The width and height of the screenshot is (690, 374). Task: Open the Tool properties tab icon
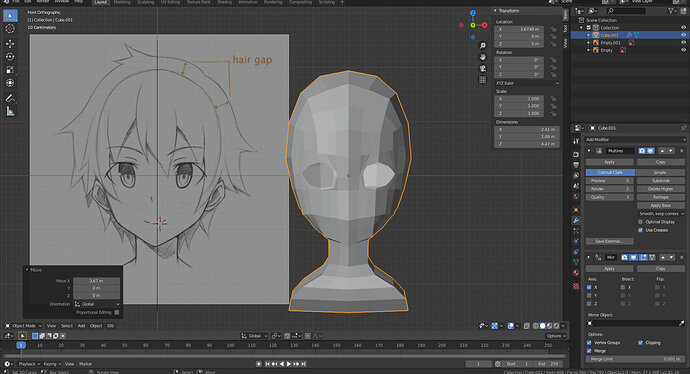tap(576, 141)
